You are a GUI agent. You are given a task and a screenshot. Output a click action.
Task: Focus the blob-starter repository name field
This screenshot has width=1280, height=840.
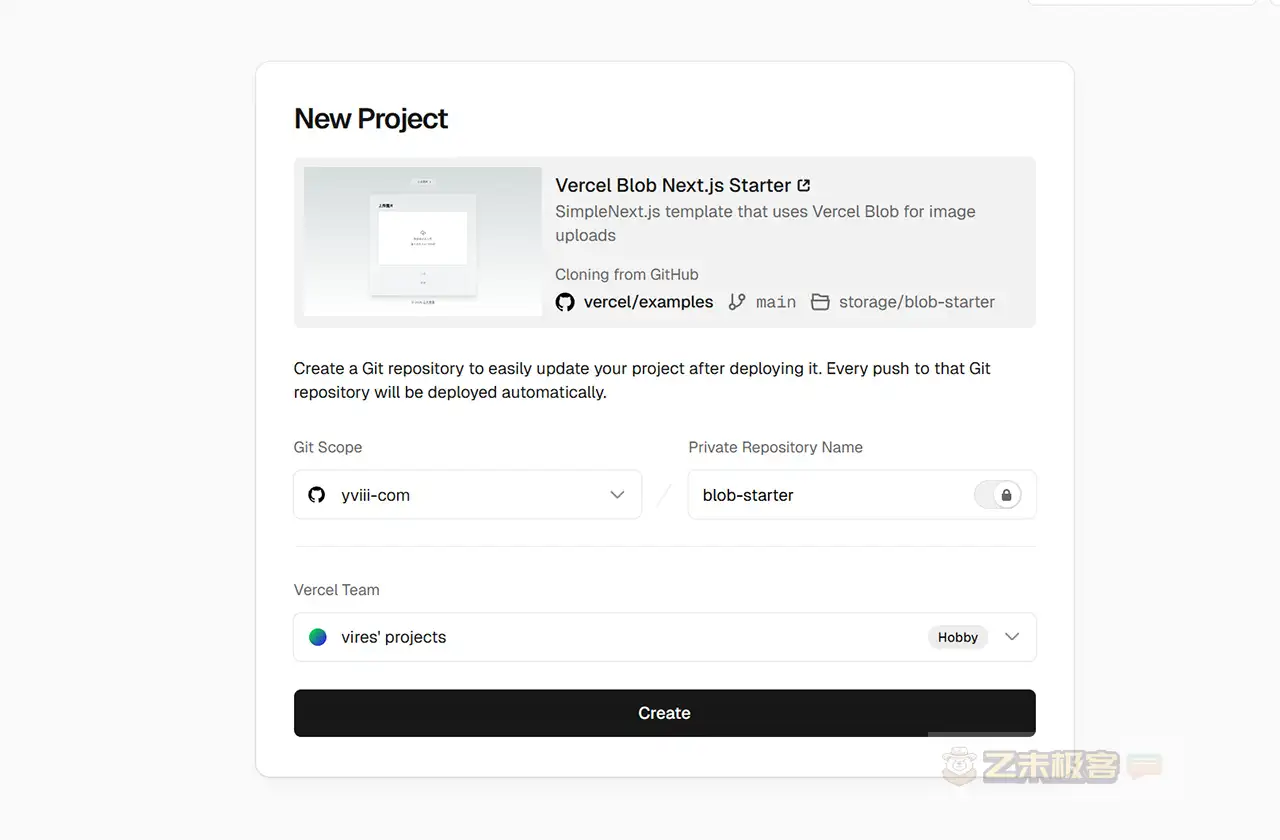click(830, 495)
